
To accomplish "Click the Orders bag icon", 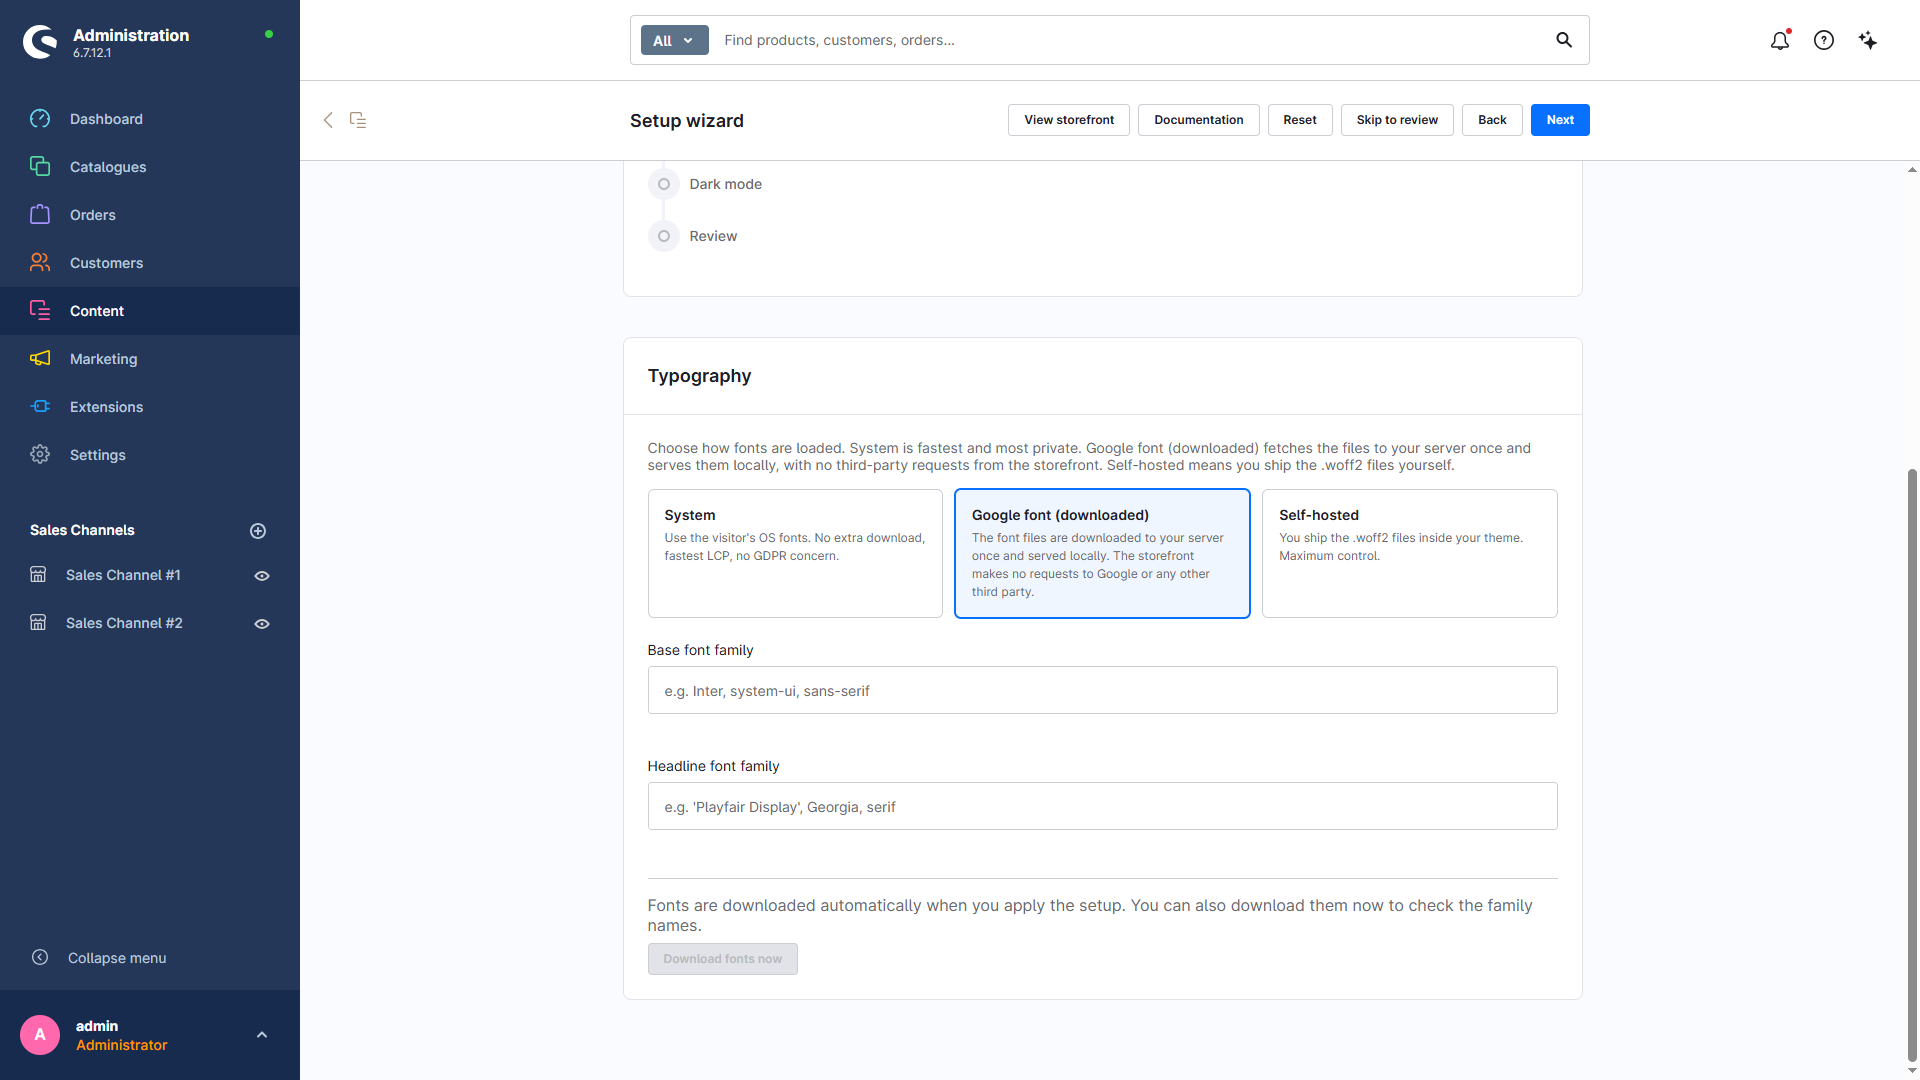I will pos(40,215).
